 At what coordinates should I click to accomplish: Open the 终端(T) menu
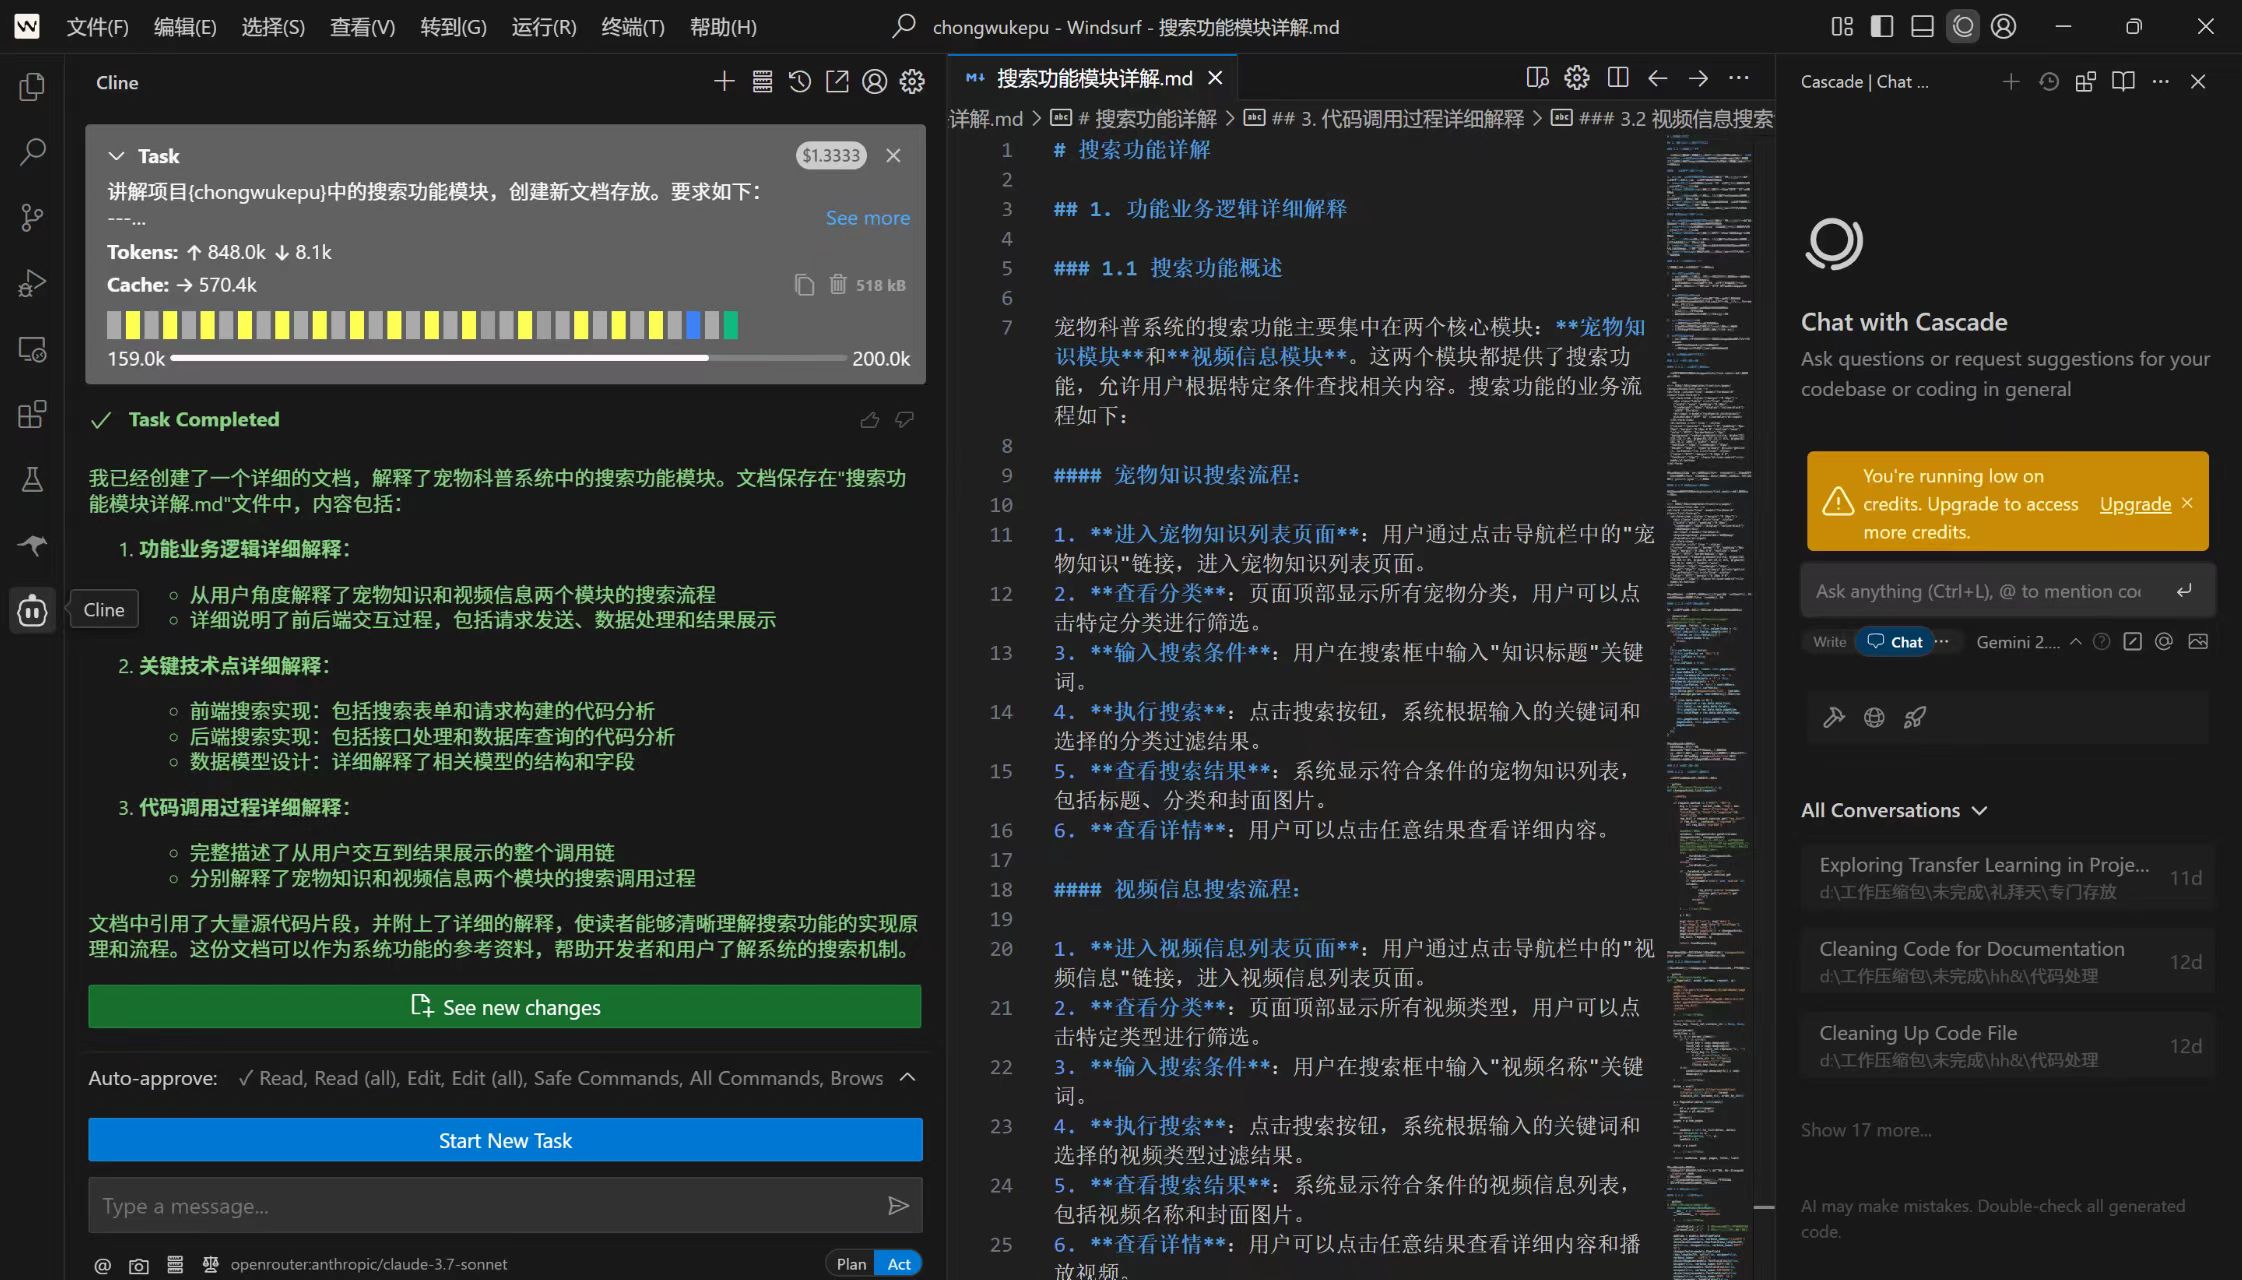(632, 27)
